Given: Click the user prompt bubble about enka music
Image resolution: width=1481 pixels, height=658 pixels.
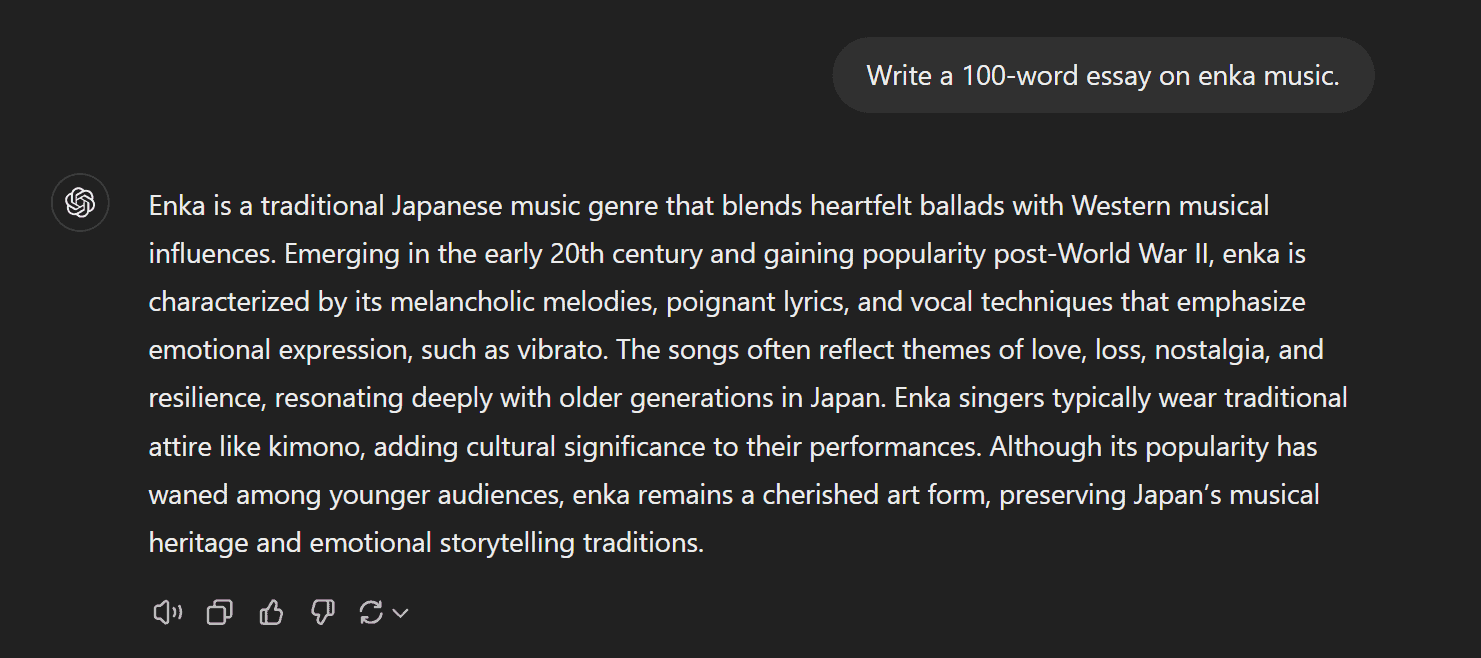Looking at the screenshot, I should (x=1103, y=75).
